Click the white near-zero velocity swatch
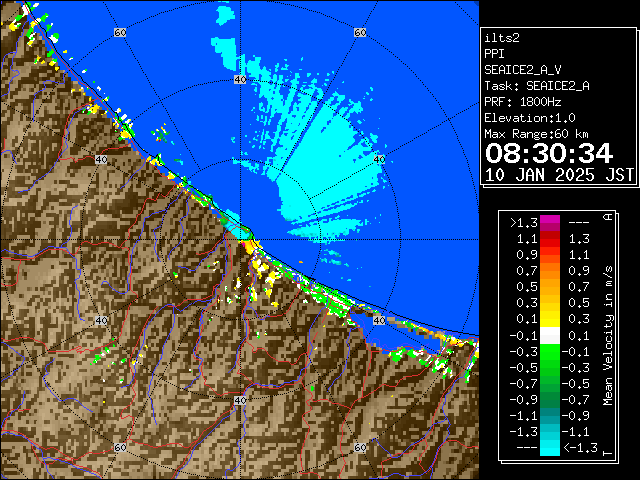The height and width of the screenshot is (480, 640). coord(550,336)
